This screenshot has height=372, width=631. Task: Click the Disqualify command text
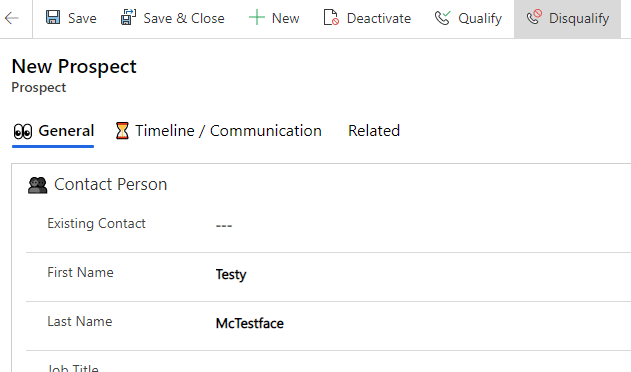click(x=579, y=19)
